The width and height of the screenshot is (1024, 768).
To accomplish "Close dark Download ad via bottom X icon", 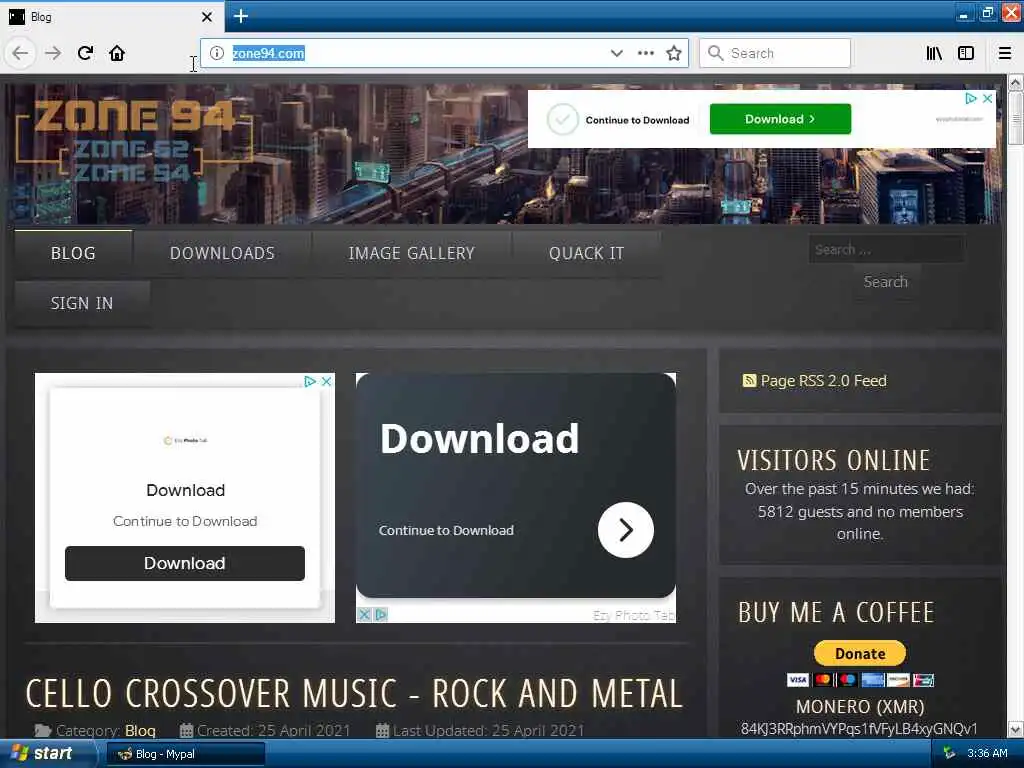I will point(364,615).
